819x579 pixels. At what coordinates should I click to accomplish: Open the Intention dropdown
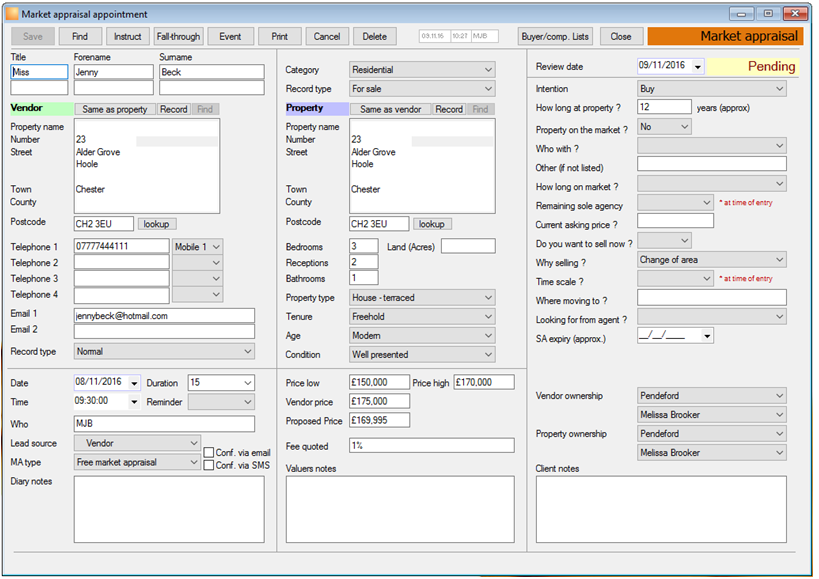(x=711, y=89)
